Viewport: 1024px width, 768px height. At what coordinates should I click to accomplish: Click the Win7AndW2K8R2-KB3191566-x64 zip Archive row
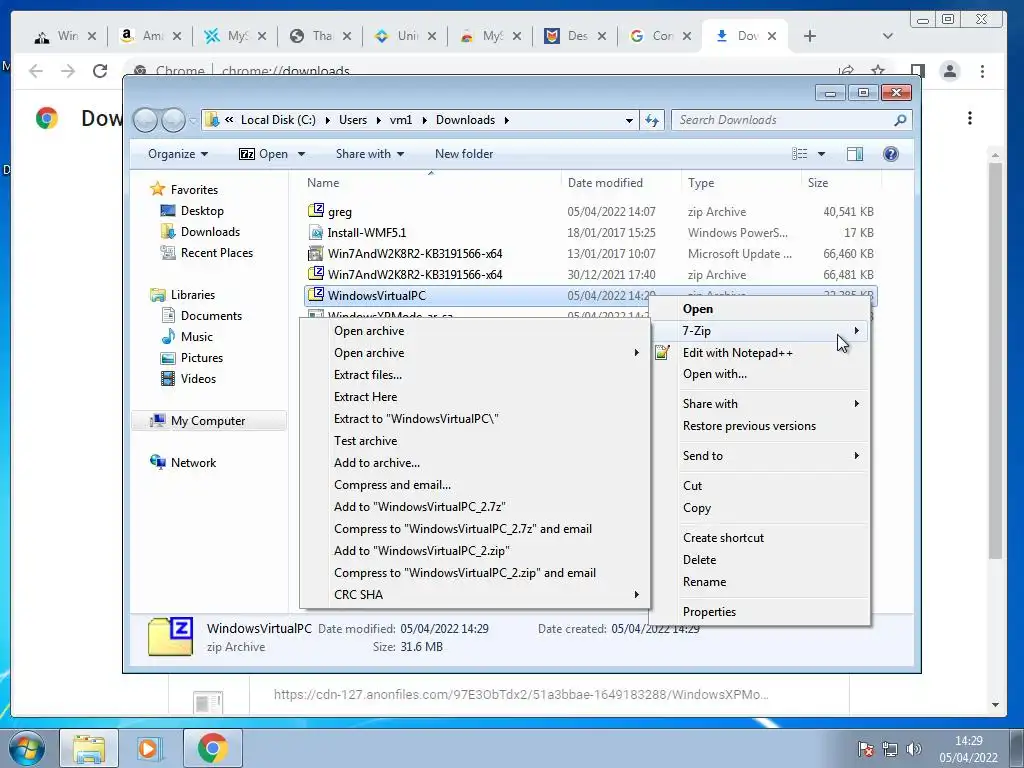click(590, 274)
